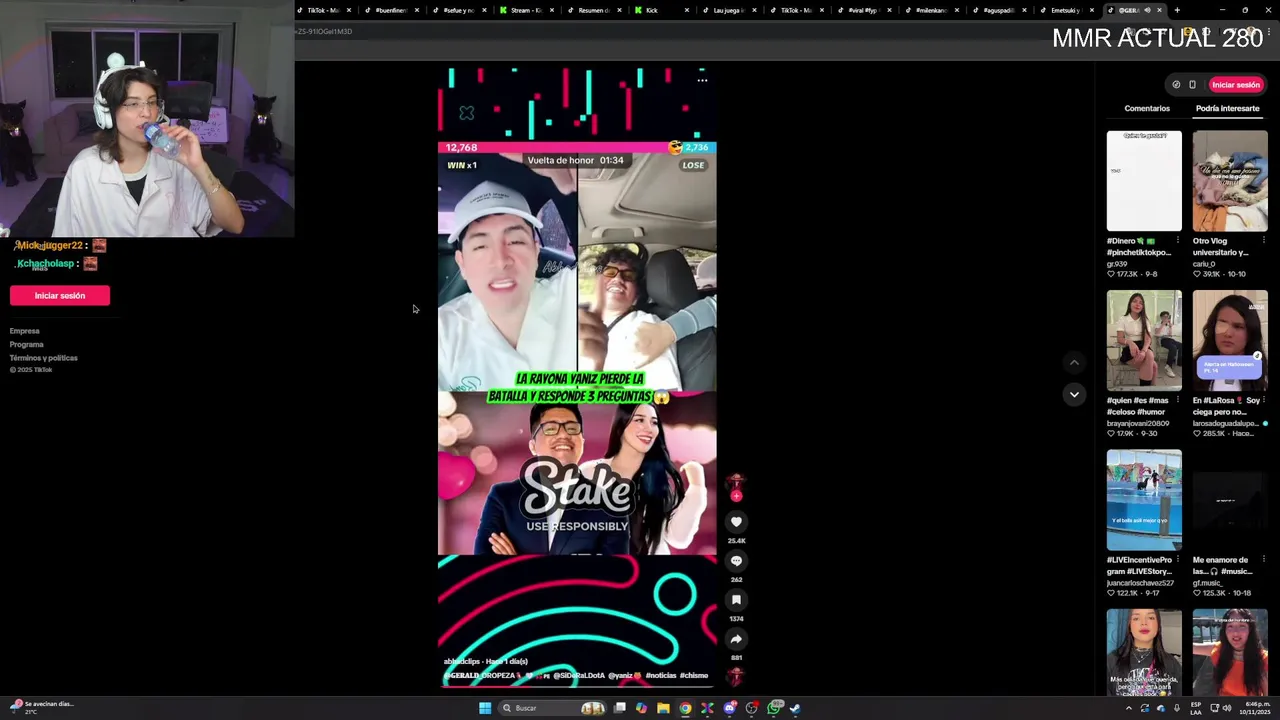1280x720 pixels.
Task: Save video with the bookmark icon
Action: pos(736,600)
